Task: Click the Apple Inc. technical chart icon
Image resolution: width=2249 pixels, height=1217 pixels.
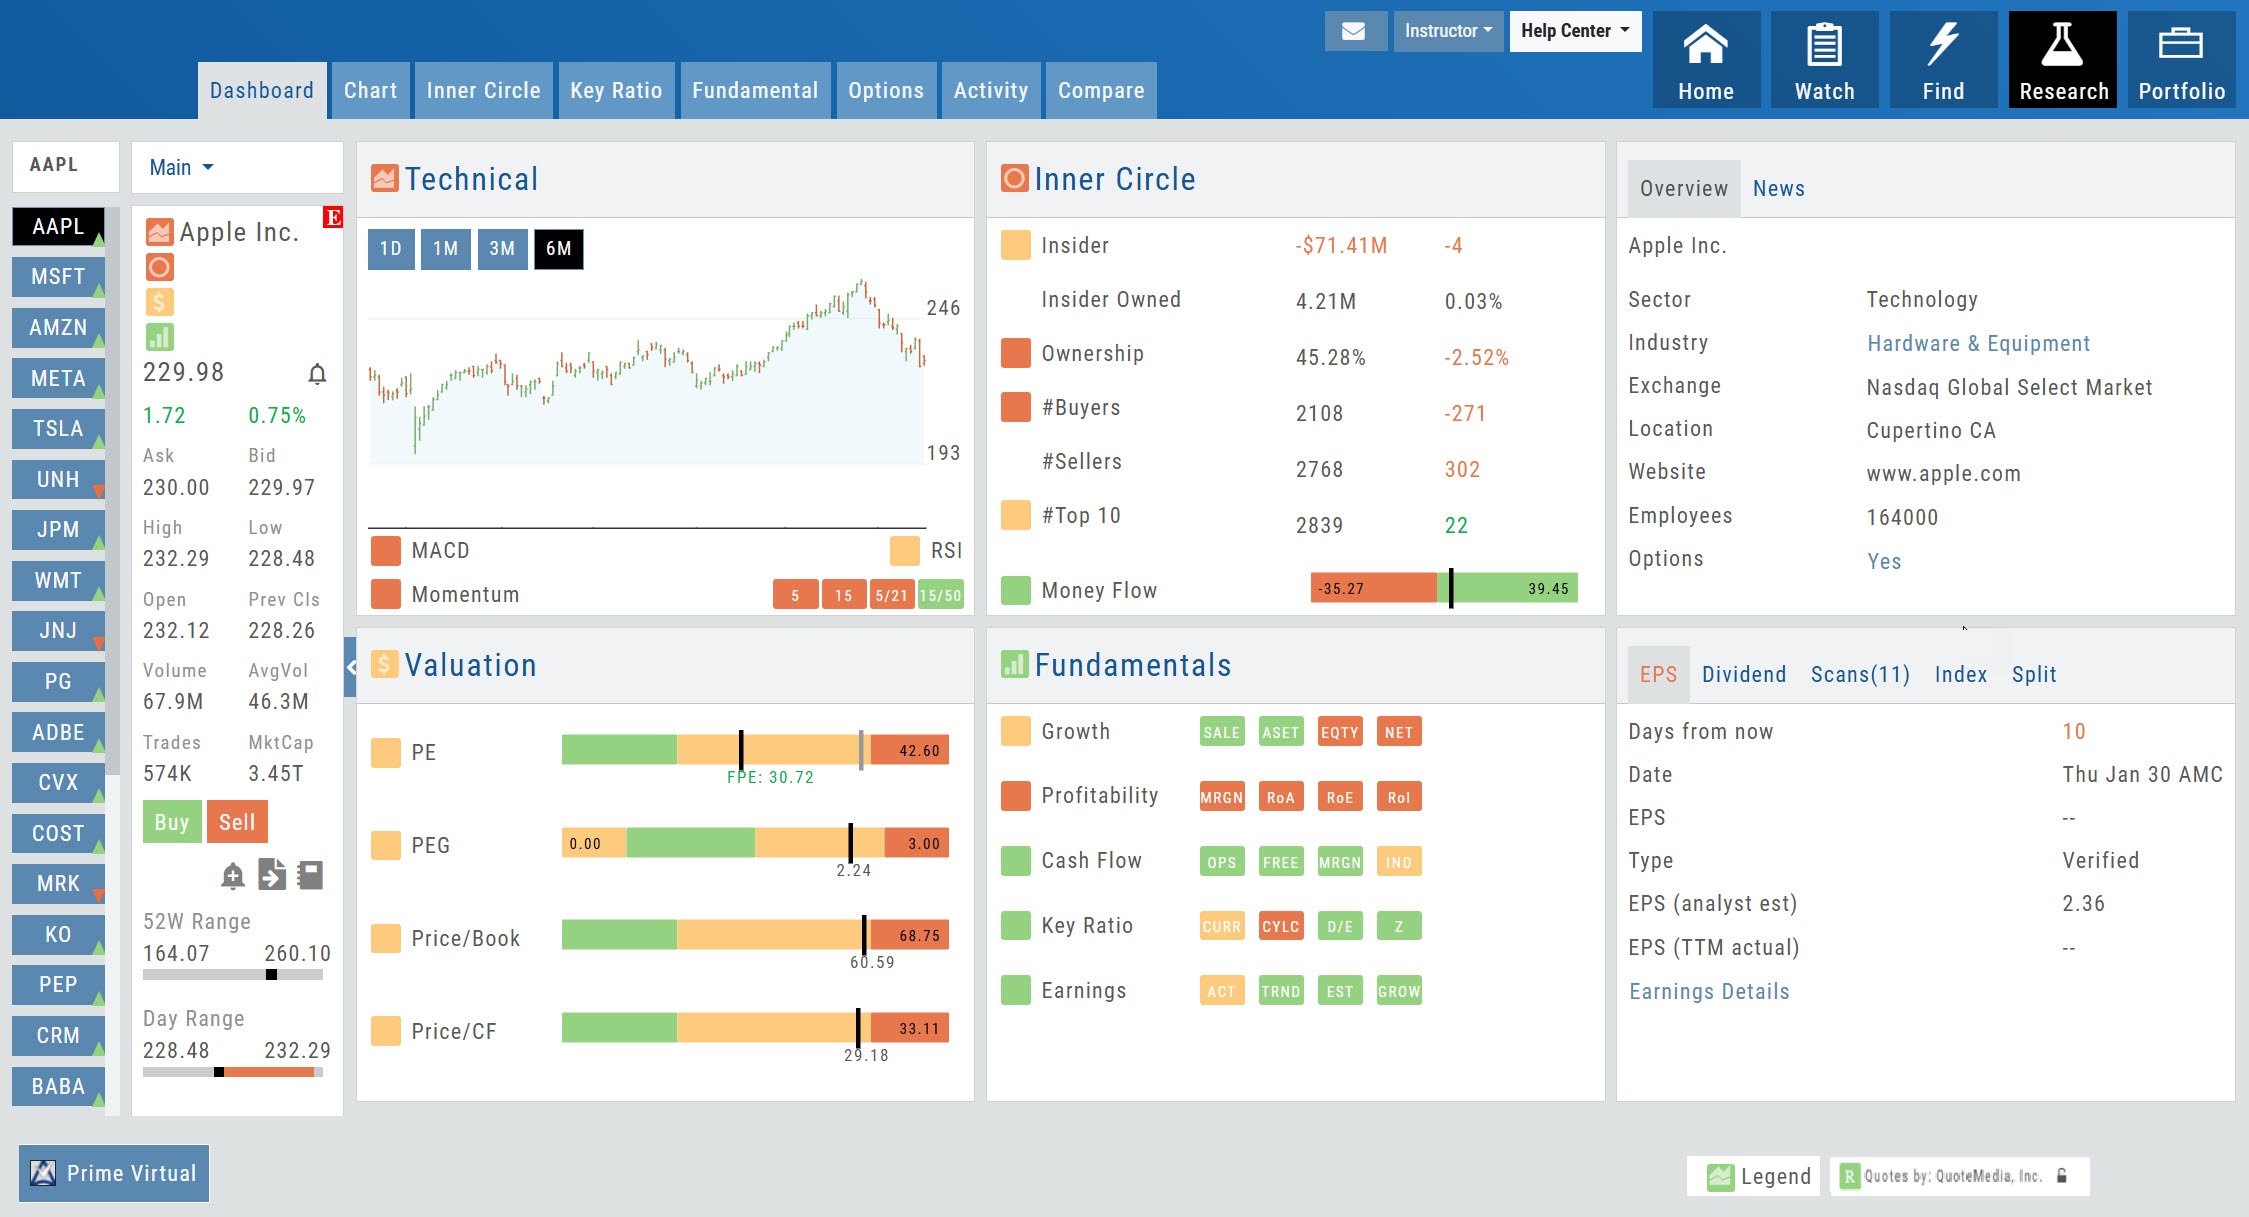Action: click(x=159, y=232)
